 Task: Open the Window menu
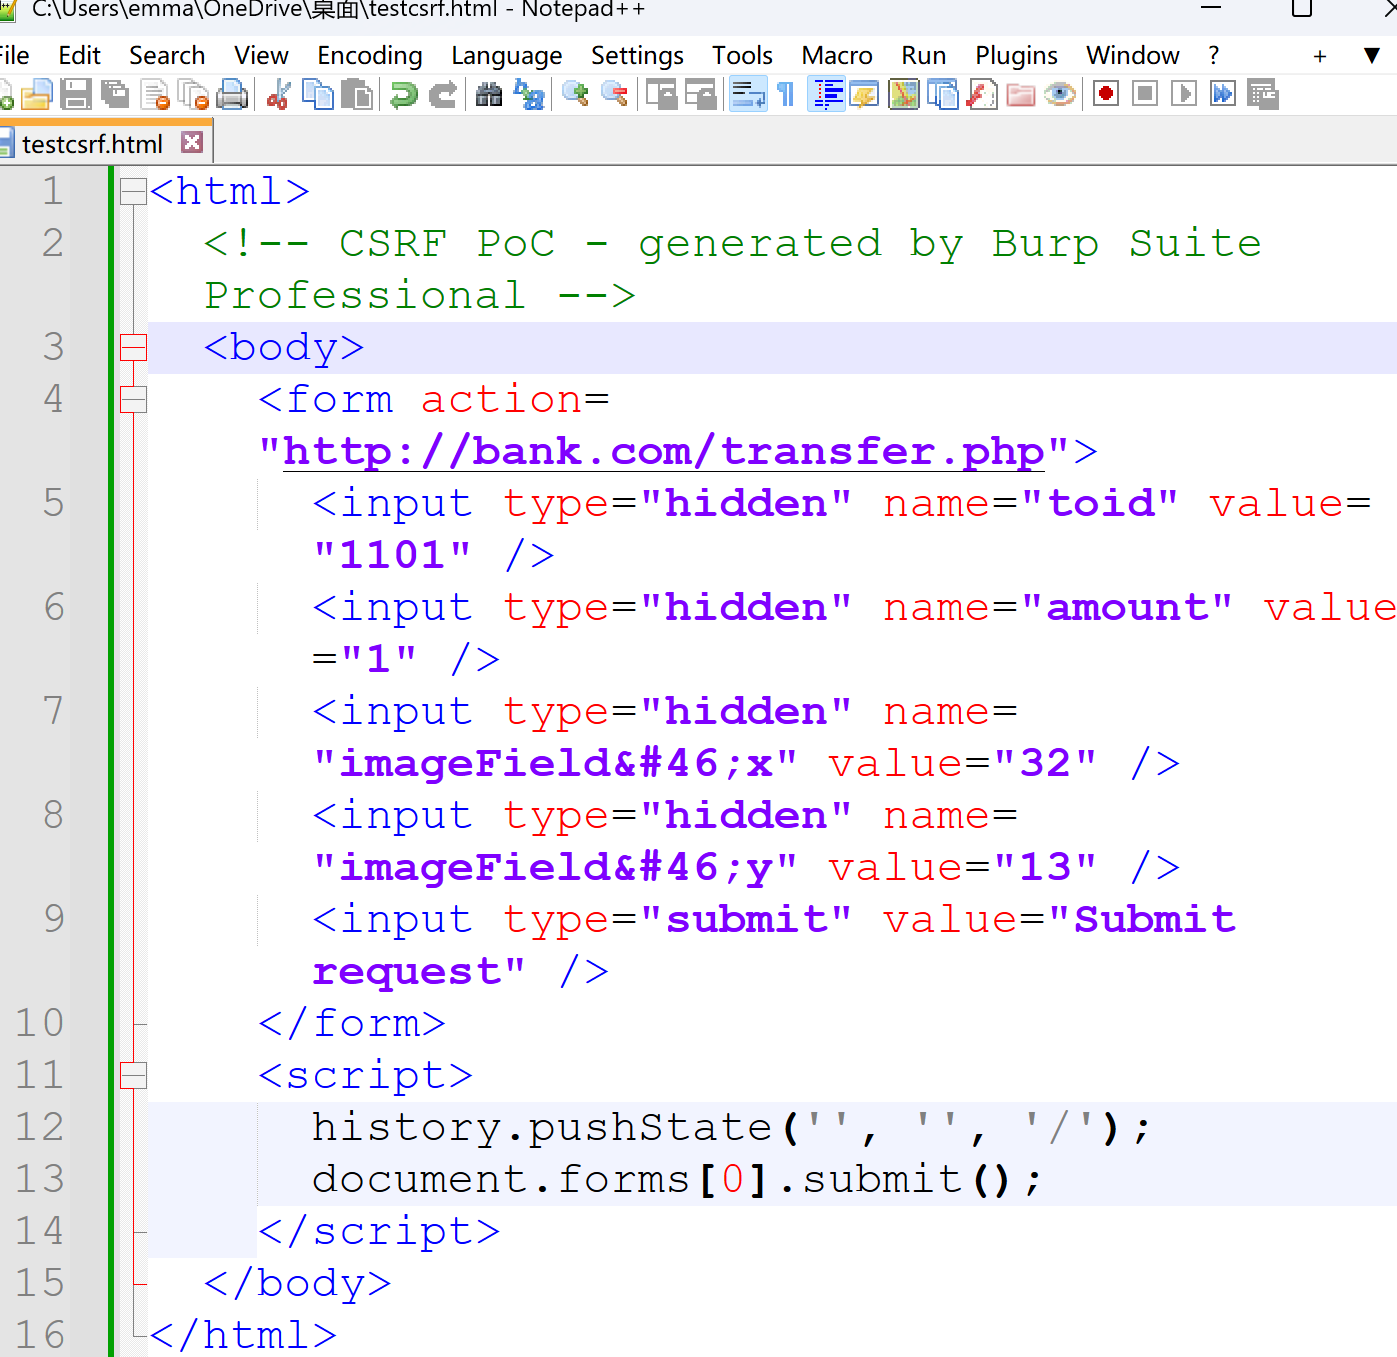[x=1133, y=55]
